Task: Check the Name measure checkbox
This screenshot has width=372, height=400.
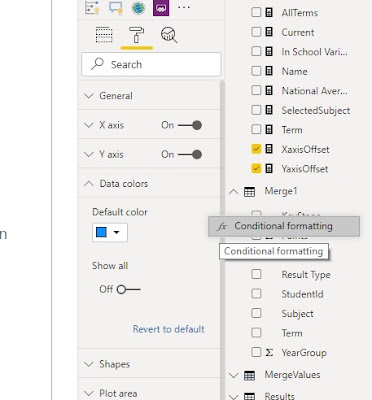Action: coord(256,71)
